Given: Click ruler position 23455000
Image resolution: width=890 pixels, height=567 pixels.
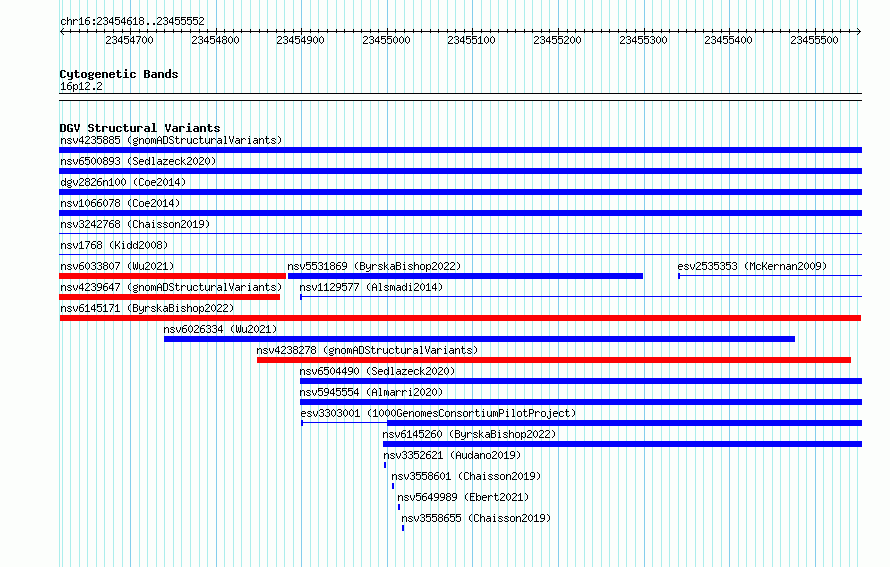Looking at the screenshot, I should pos(386,40).
